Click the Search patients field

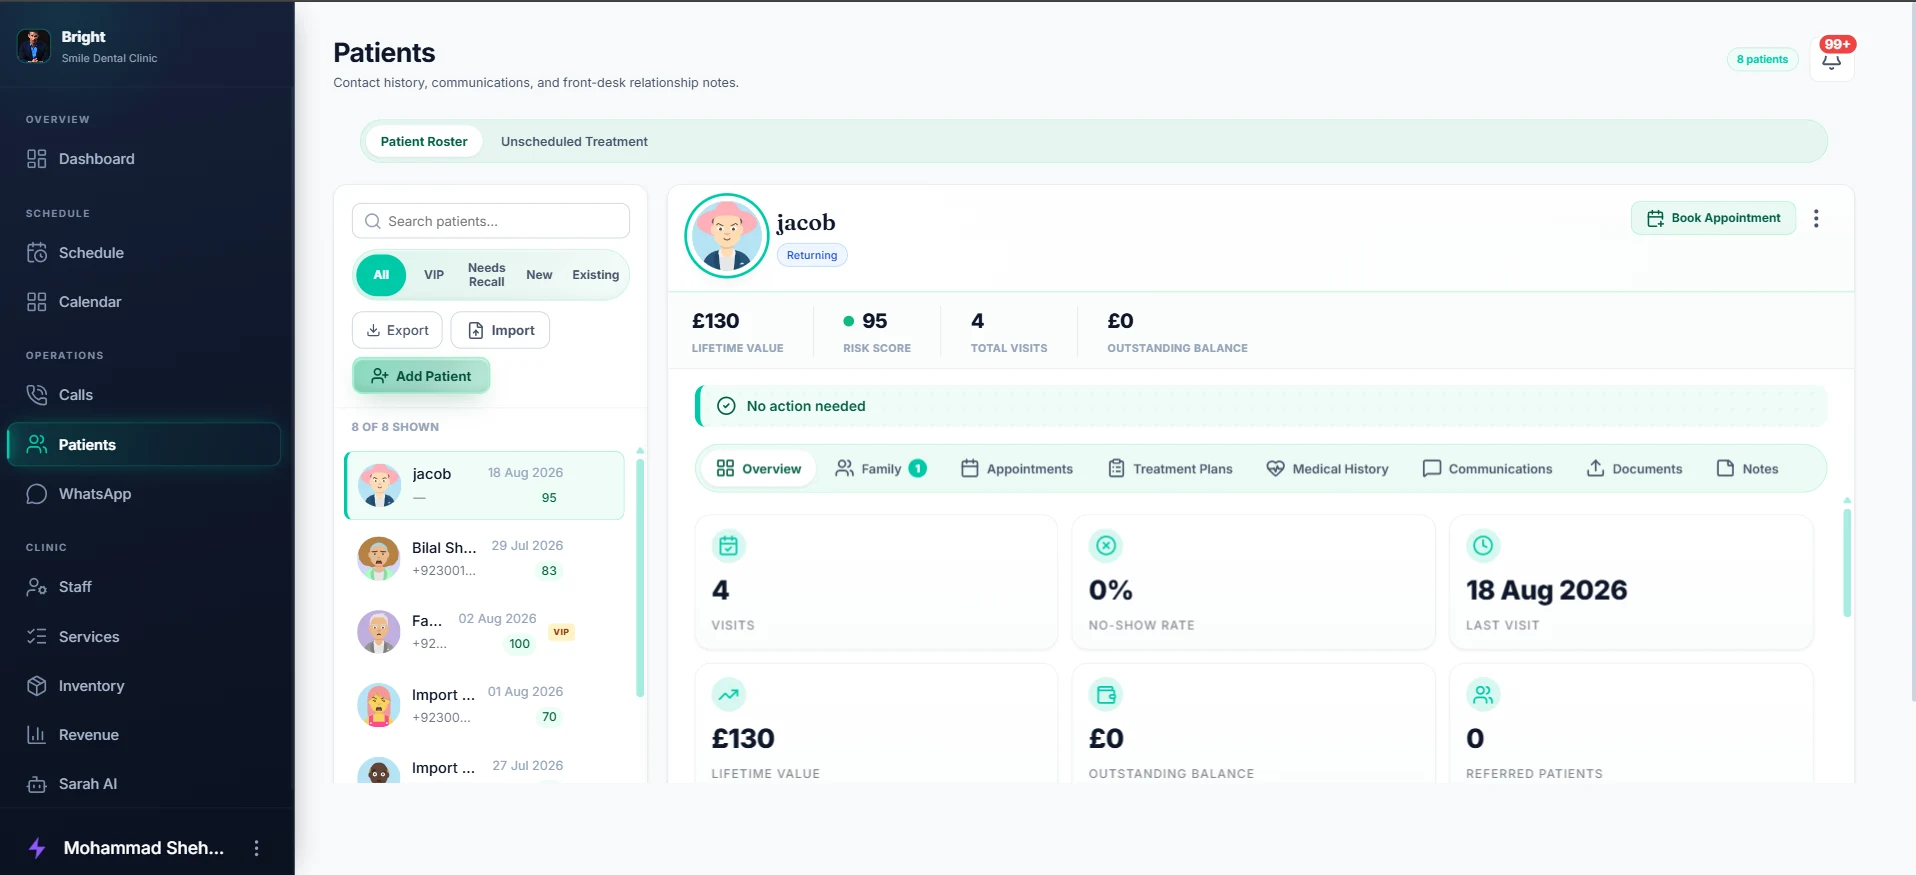(491, 221)
